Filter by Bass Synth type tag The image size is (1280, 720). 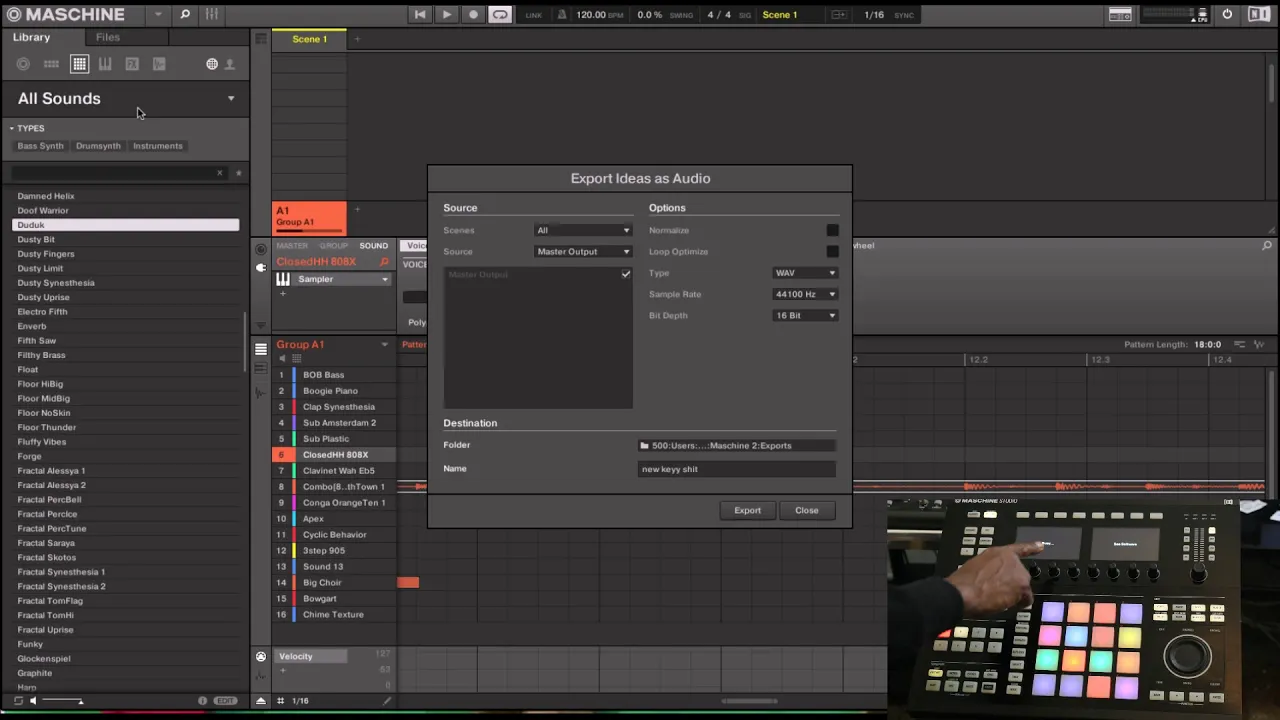point(40,146)
